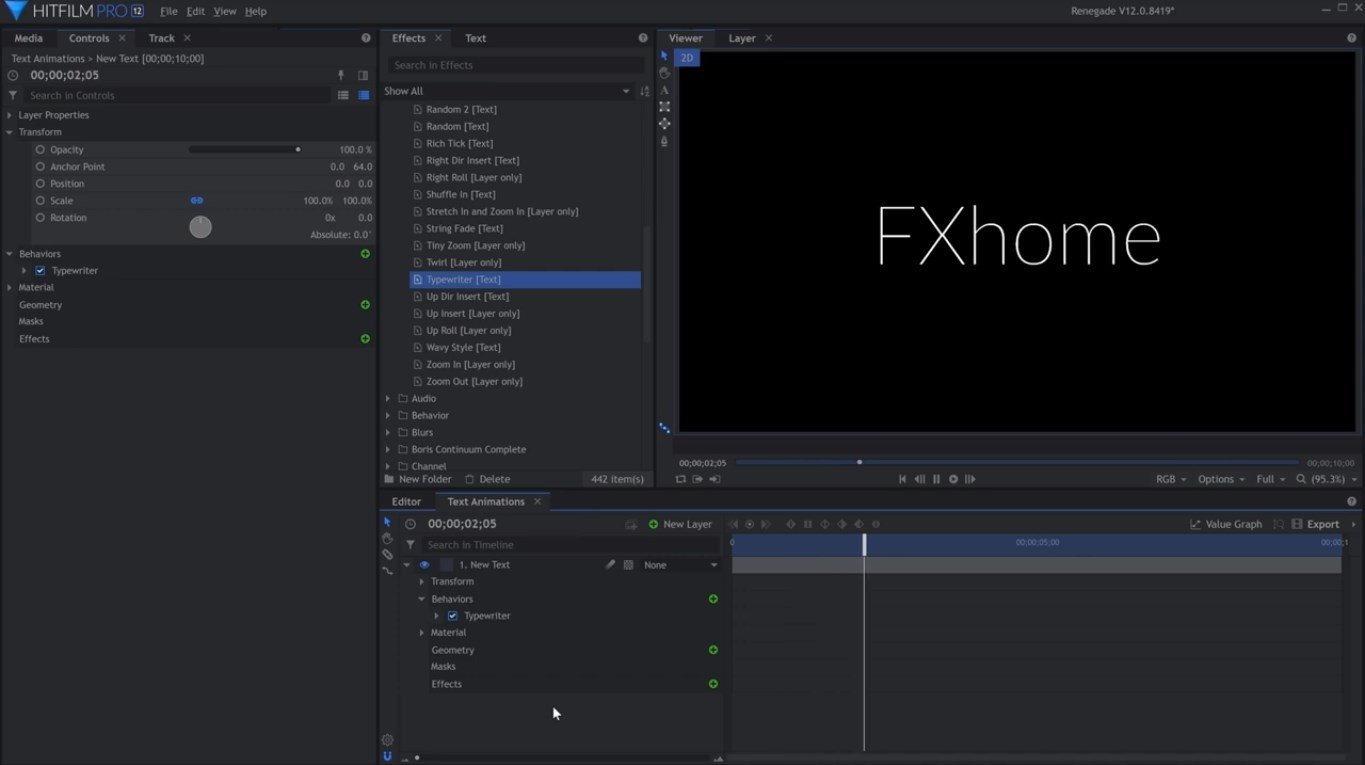Image resolution: width=1365 pixels, height=765 pixels.
Task: Enable keyframing for Position
Action: coord(40,184)
